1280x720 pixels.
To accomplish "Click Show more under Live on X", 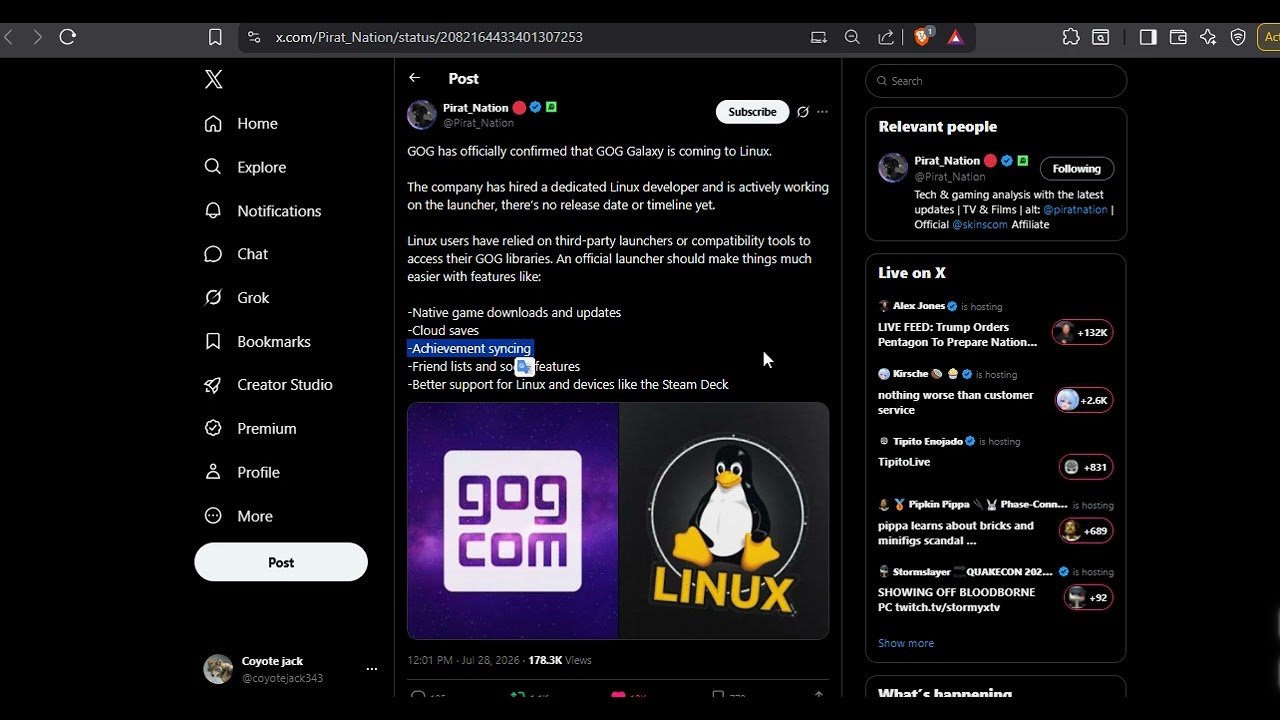I will (x=906, y=643).
